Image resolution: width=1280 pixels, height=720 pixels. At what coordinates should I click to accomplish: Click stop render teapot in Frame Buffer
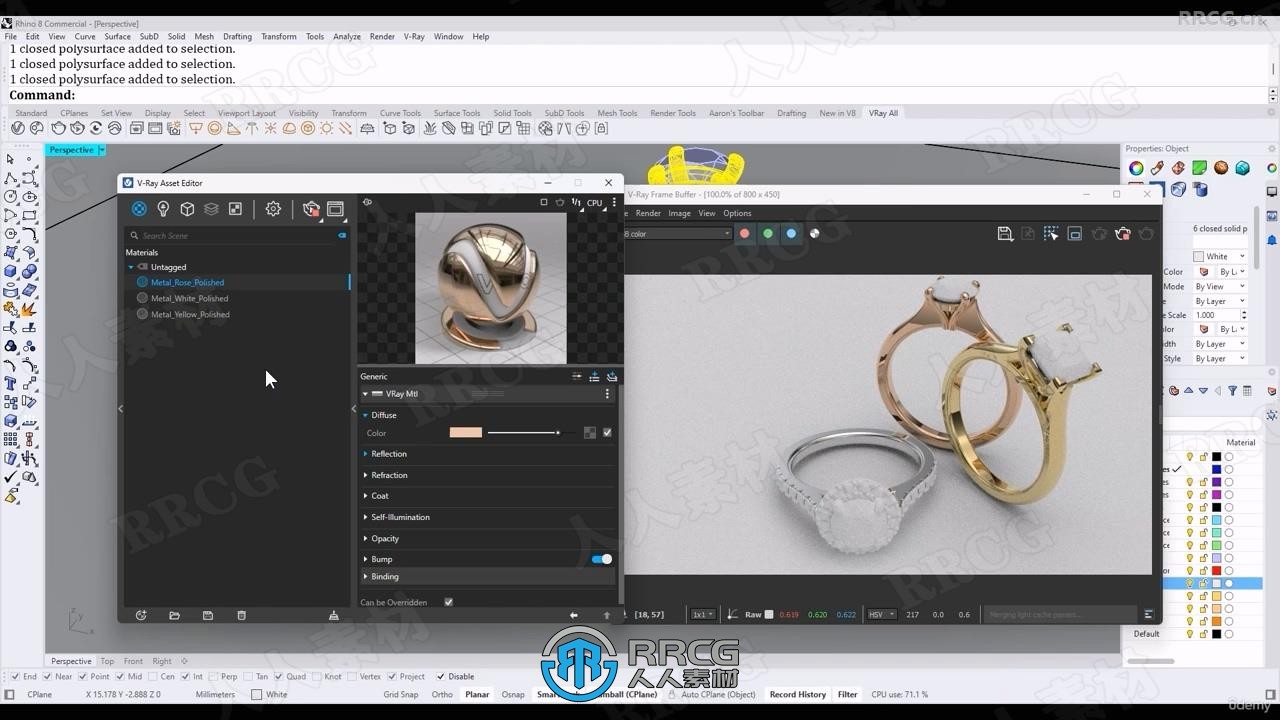(1123, 233)
